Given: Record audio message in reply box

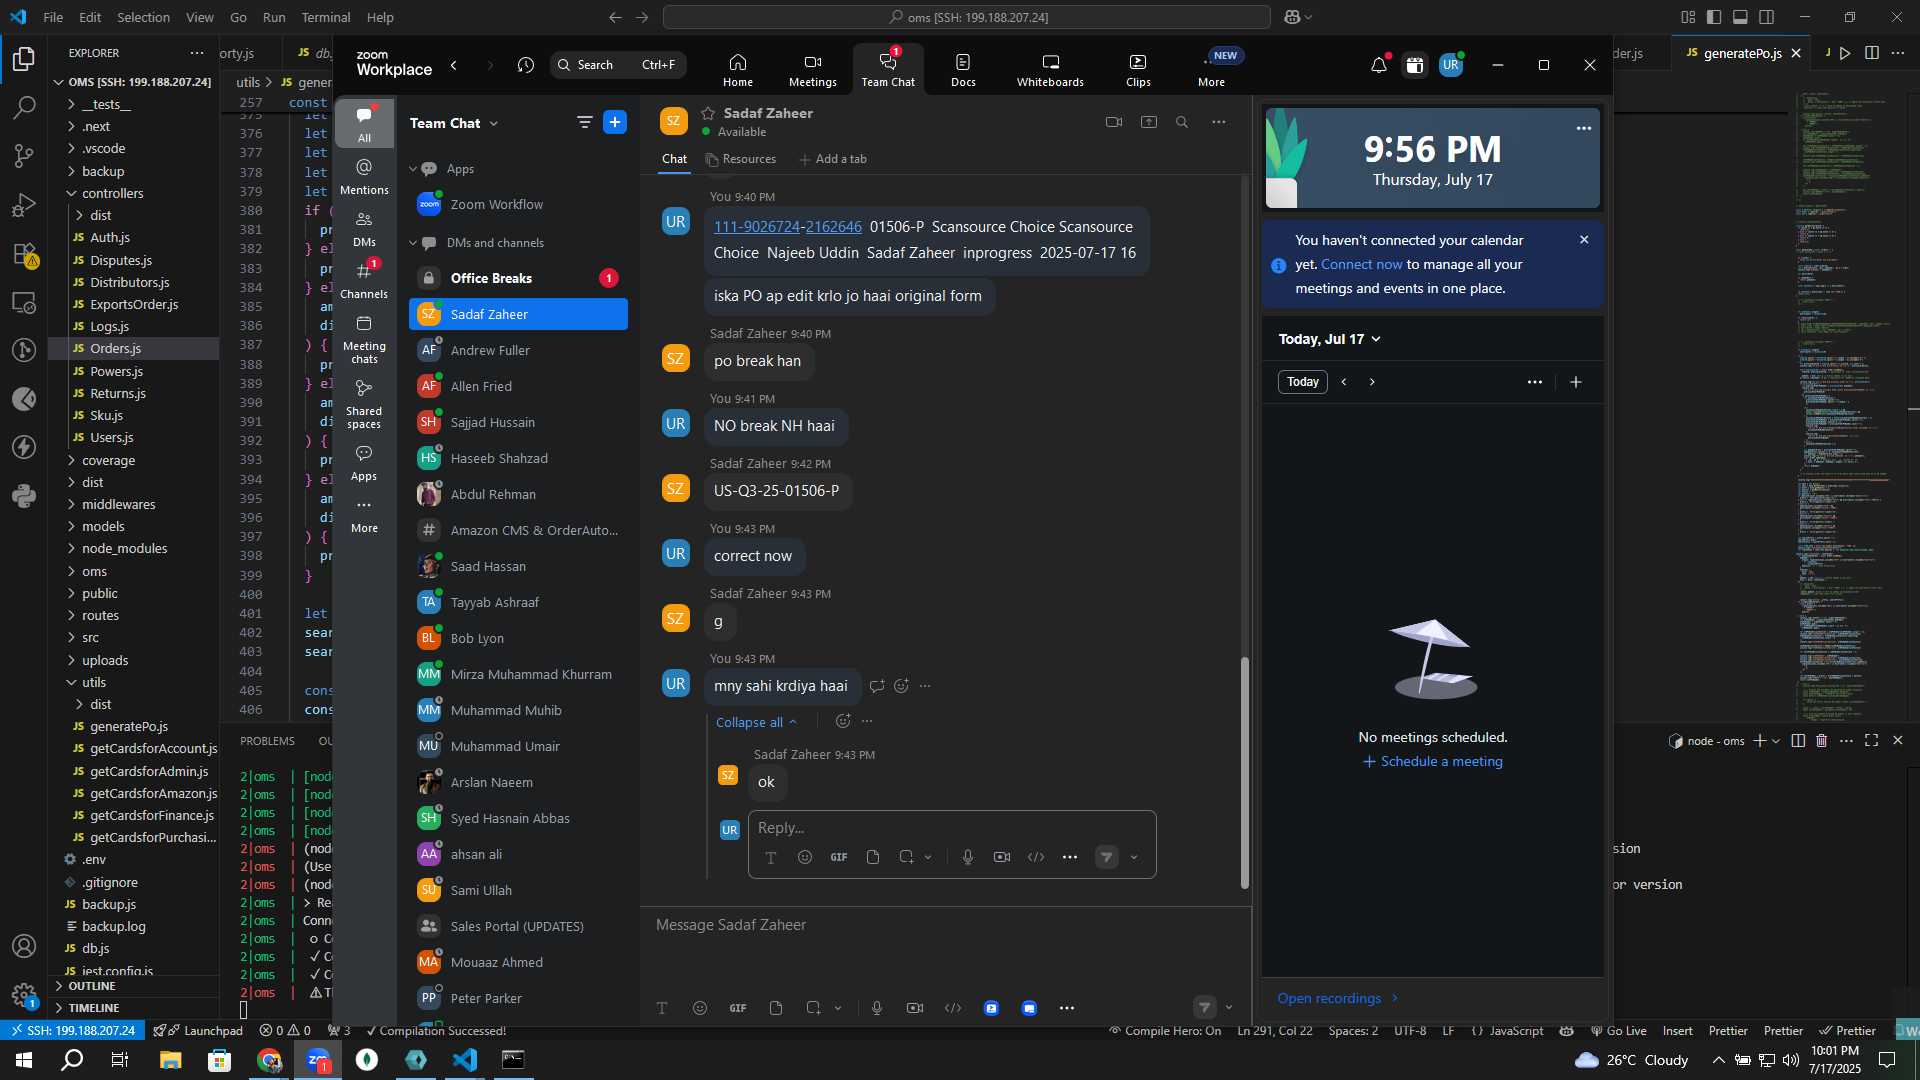Looking at the screenshot, I should click(x=967, y=857).
